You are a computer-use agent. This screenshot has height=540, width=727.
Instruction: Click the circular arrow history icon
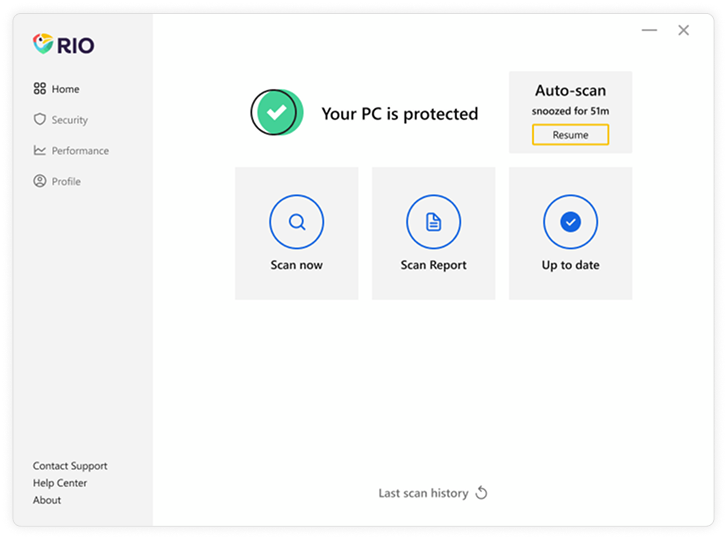click(481, 493)
